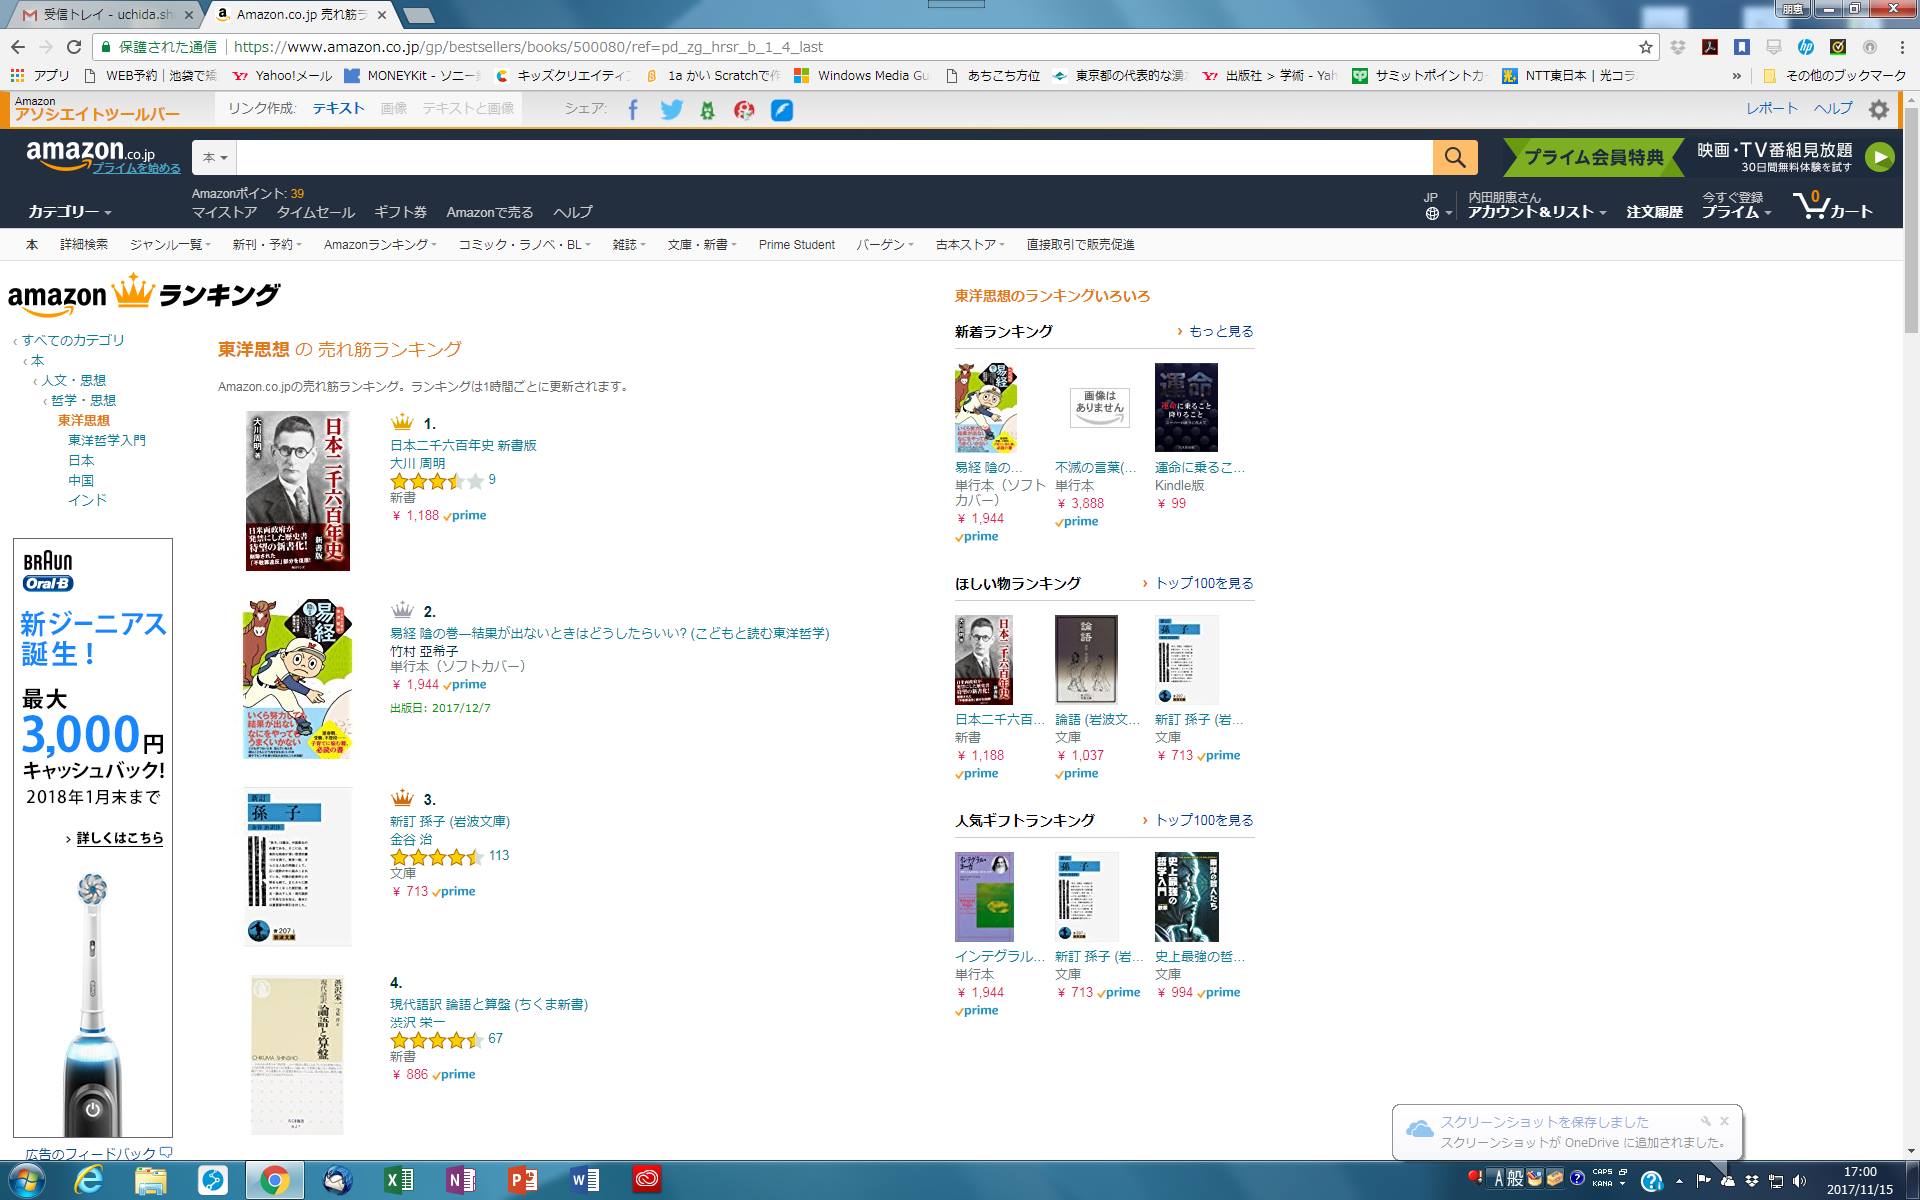Viewport: 1920px width, 1200px height.
Task: Open Prime Student menu item
Action: pos(796,244)
